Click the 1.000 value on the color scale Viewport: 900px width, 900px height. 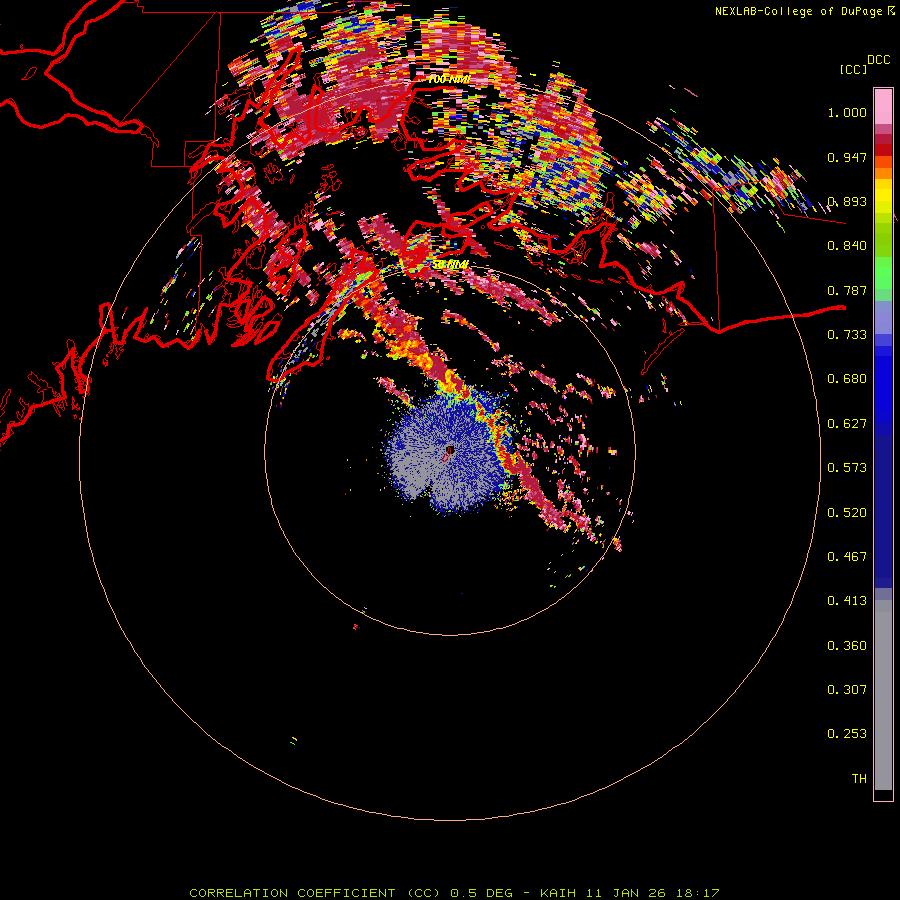(x=847, y=112)
